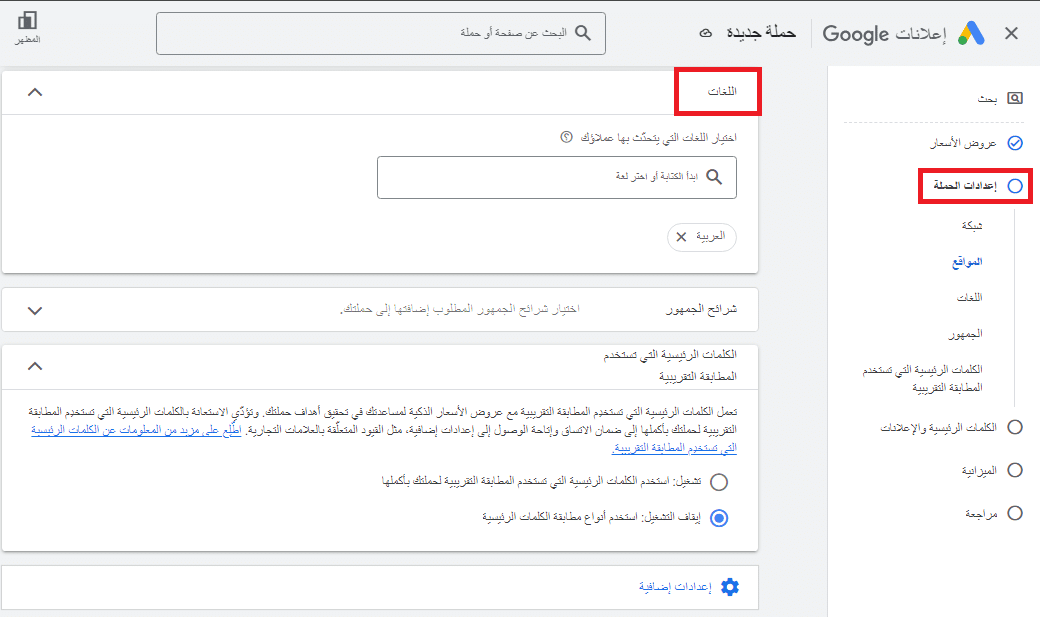This screenshot has height=617, width=1040.
Task: Go to المواقع in the sidebar
Action: coord(967,261)
